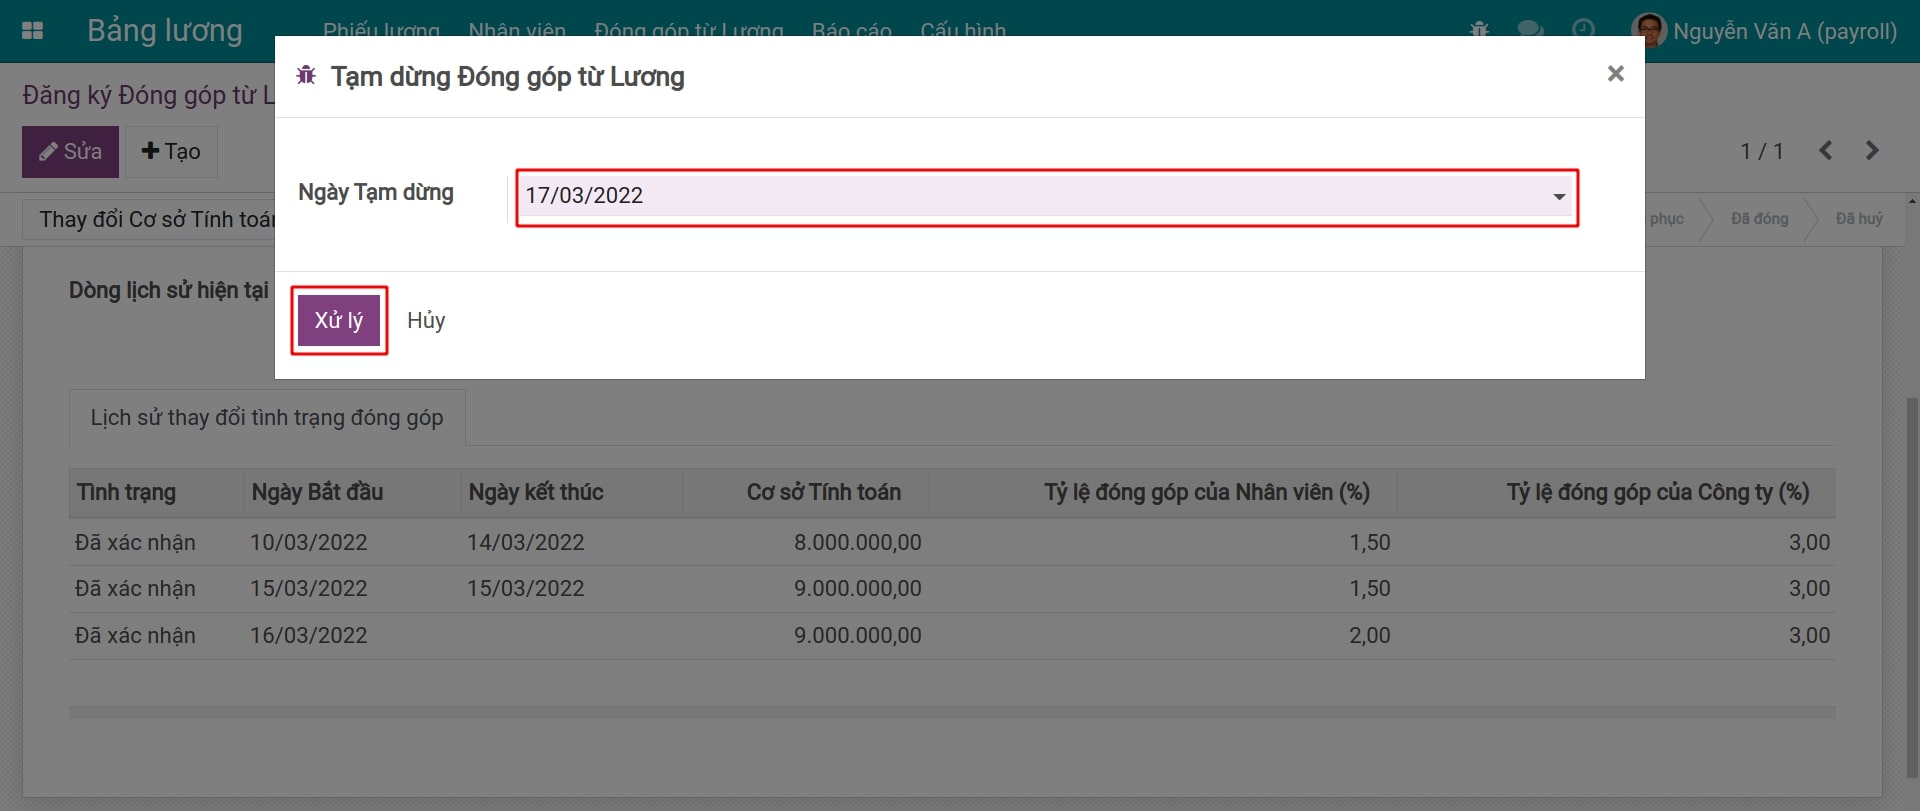Click the bug icon beside dialog title

pyautogui.click(x=306, y=76)
